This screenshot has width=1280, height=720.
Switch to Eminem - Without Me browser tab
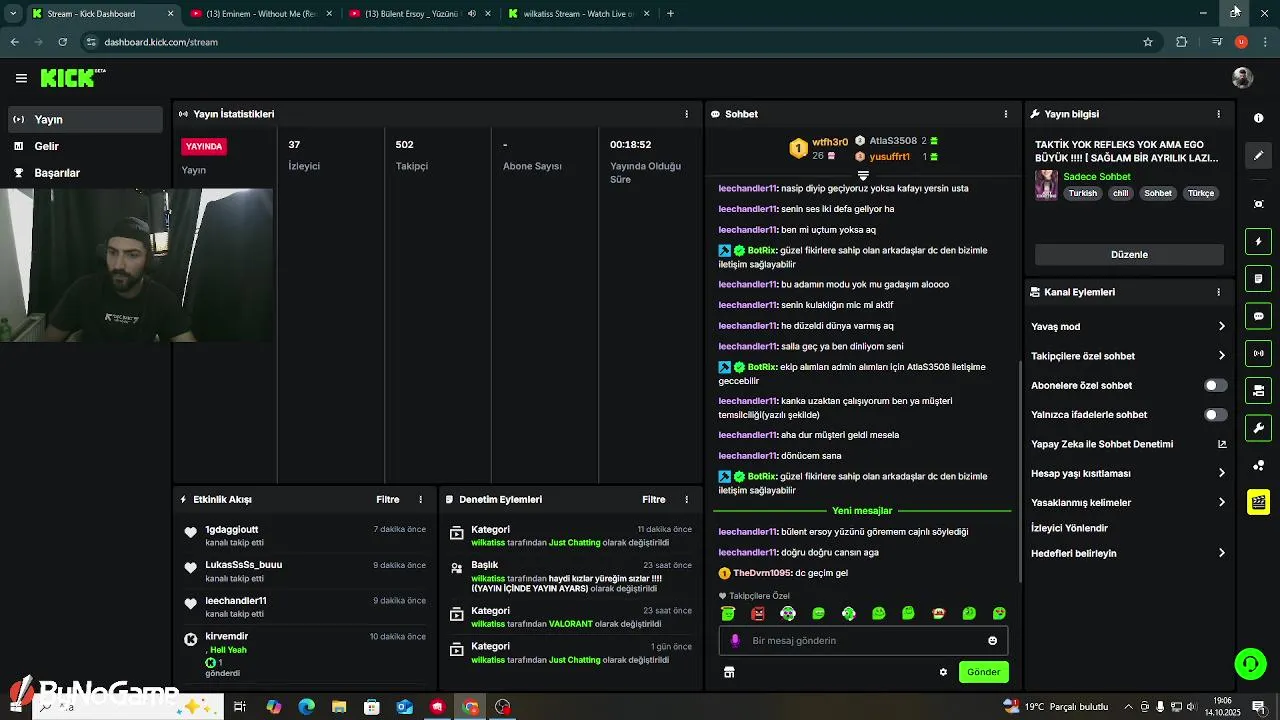click(259, 13)
